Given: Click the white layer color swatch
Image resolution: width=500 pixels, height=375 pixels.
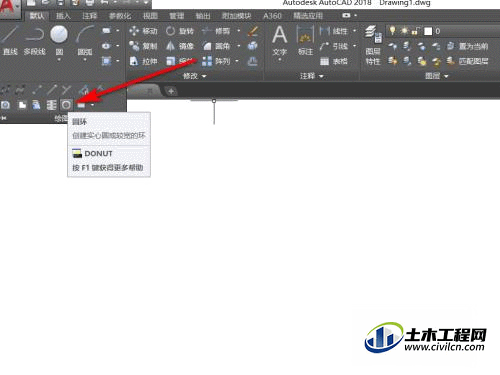Looking at the screenshot, I should (x=428, y=31).
